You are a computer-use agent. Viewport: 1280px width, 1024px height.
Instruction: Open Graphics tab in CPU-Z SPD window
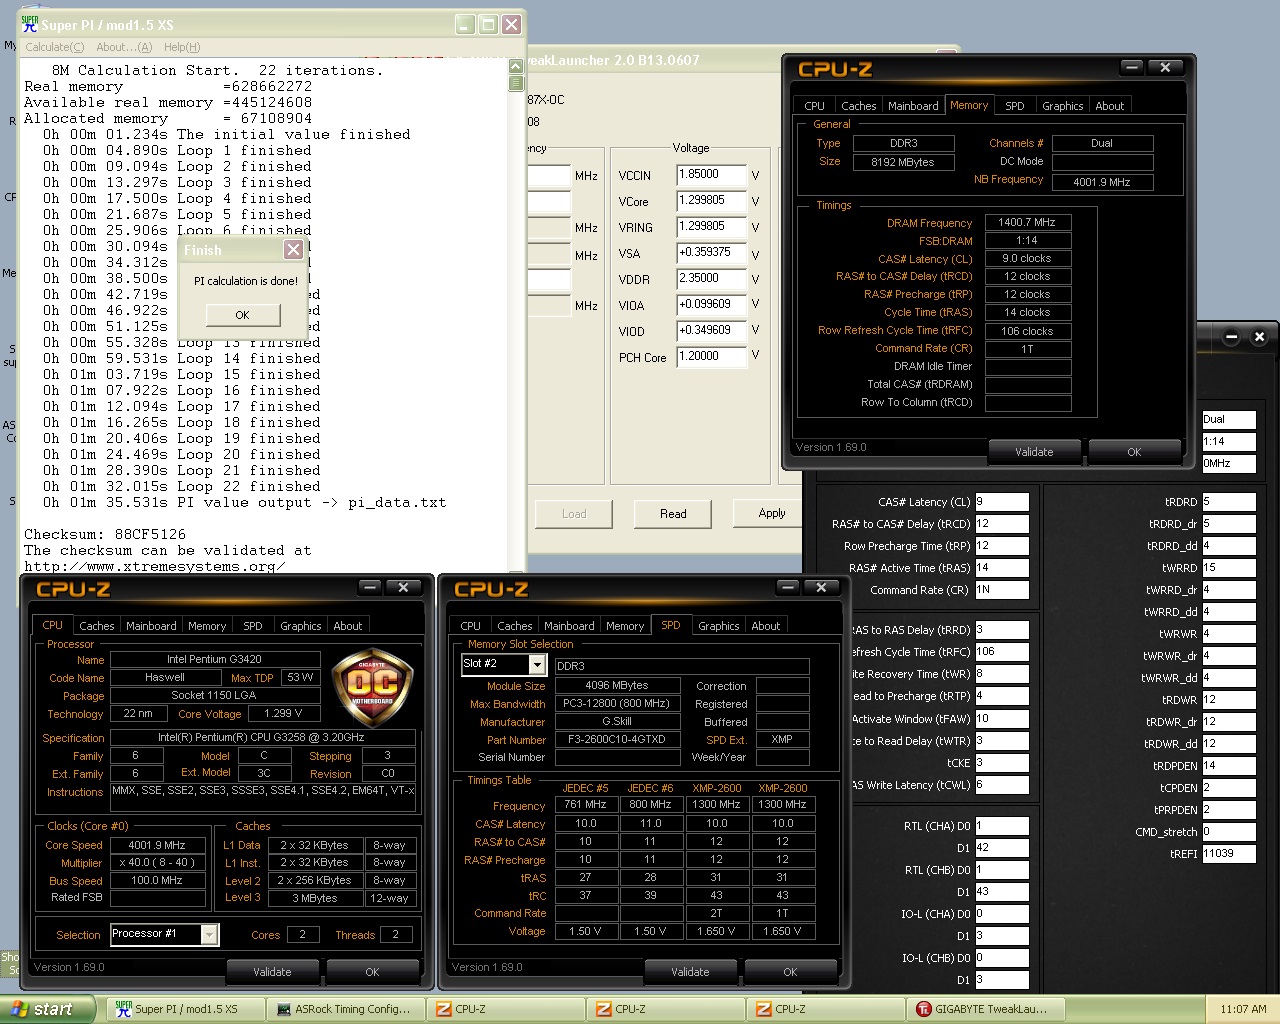pyautogui.click(x=718, y=626)
